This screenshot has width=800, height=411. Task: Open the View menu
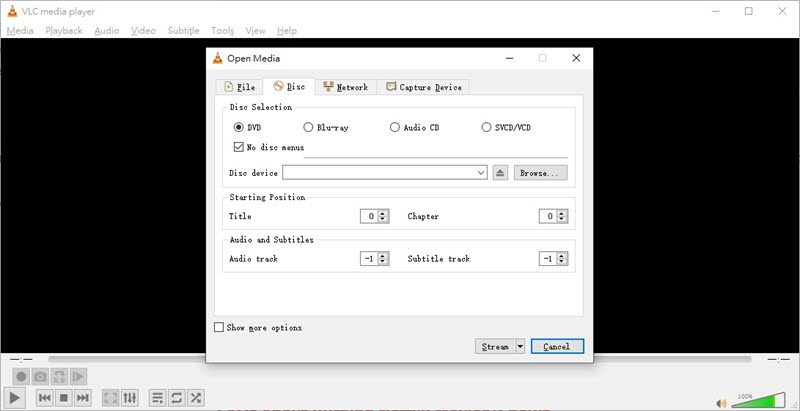click(255, 31)
